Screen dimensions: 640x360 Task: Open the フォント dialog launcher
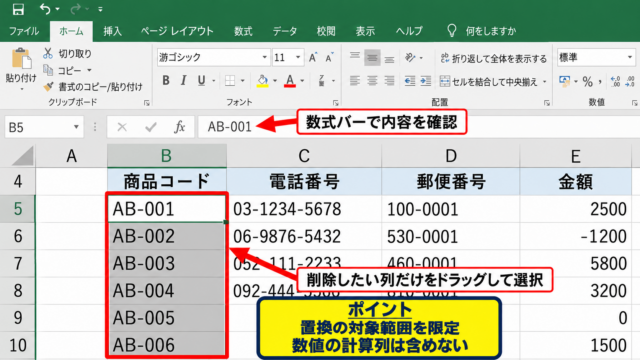point(336,103)
